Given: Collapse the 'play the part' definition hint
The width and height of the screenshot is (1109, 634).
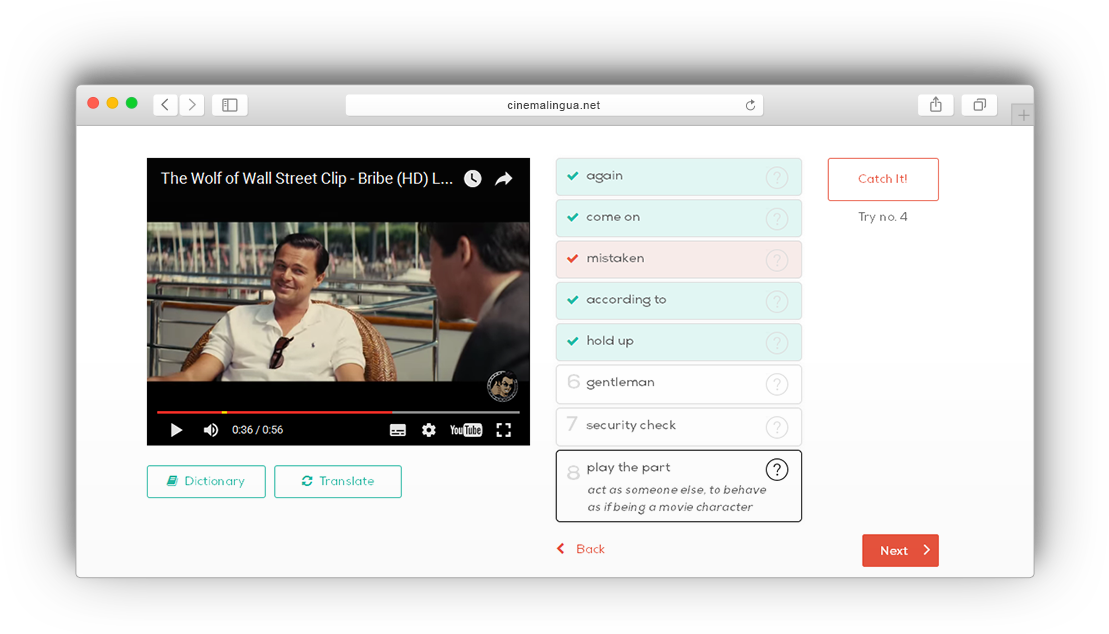Looking at the screenshot, I should pos(777,469).
